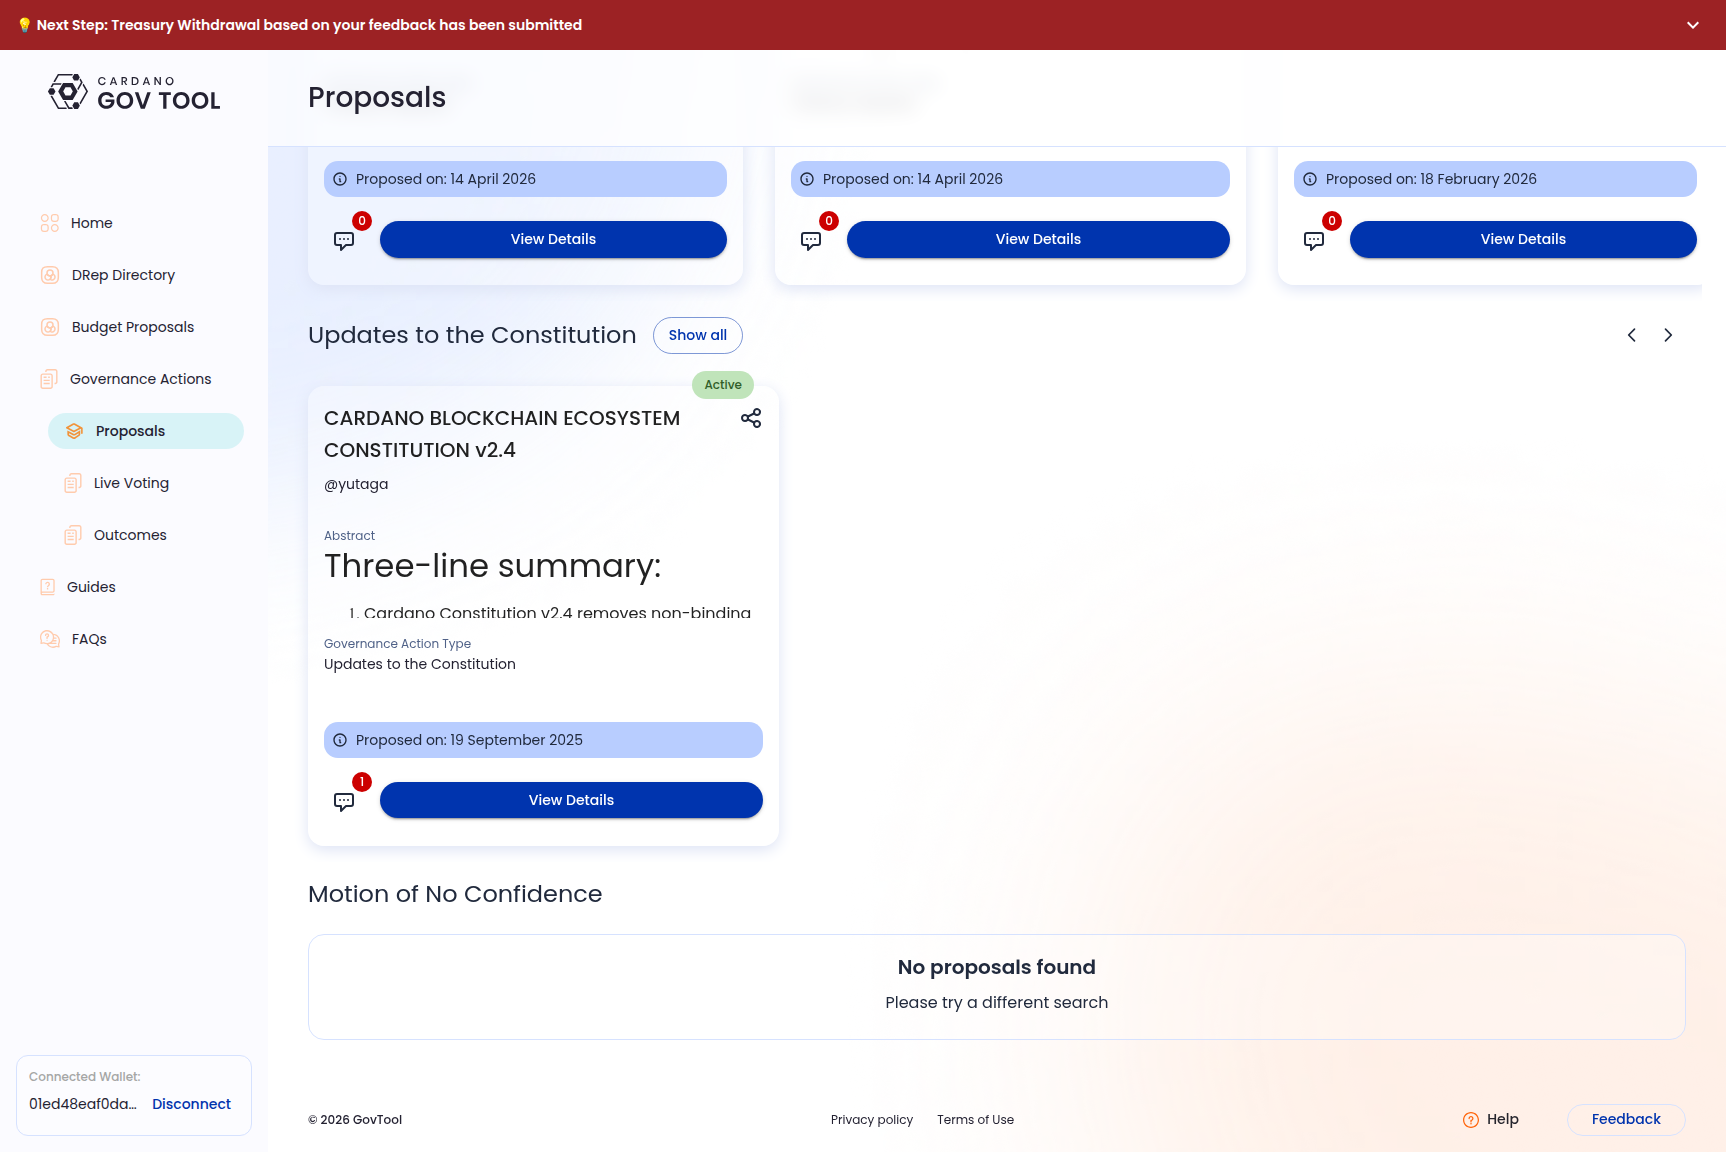Open comments on the 18 February 2026 proposal

coord(1314,240)
